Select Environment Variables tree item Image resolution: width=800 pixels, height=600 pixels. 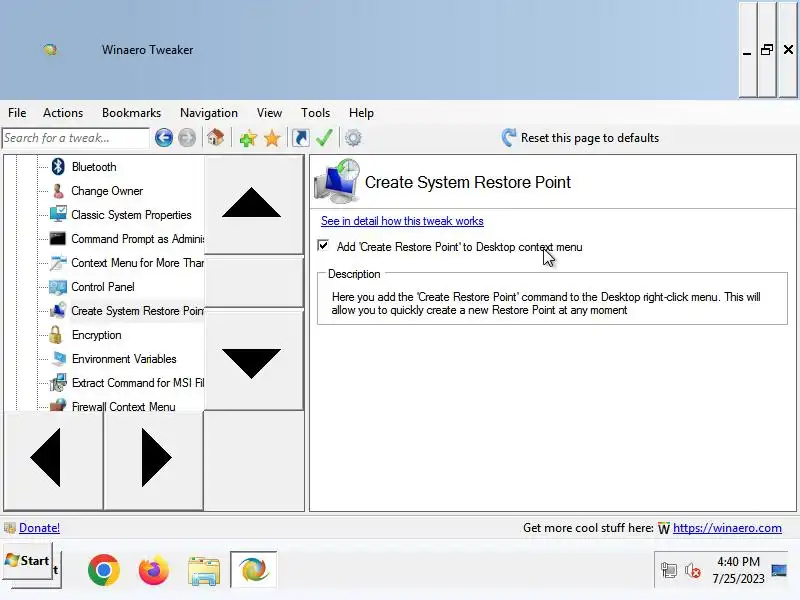[124, 359]
